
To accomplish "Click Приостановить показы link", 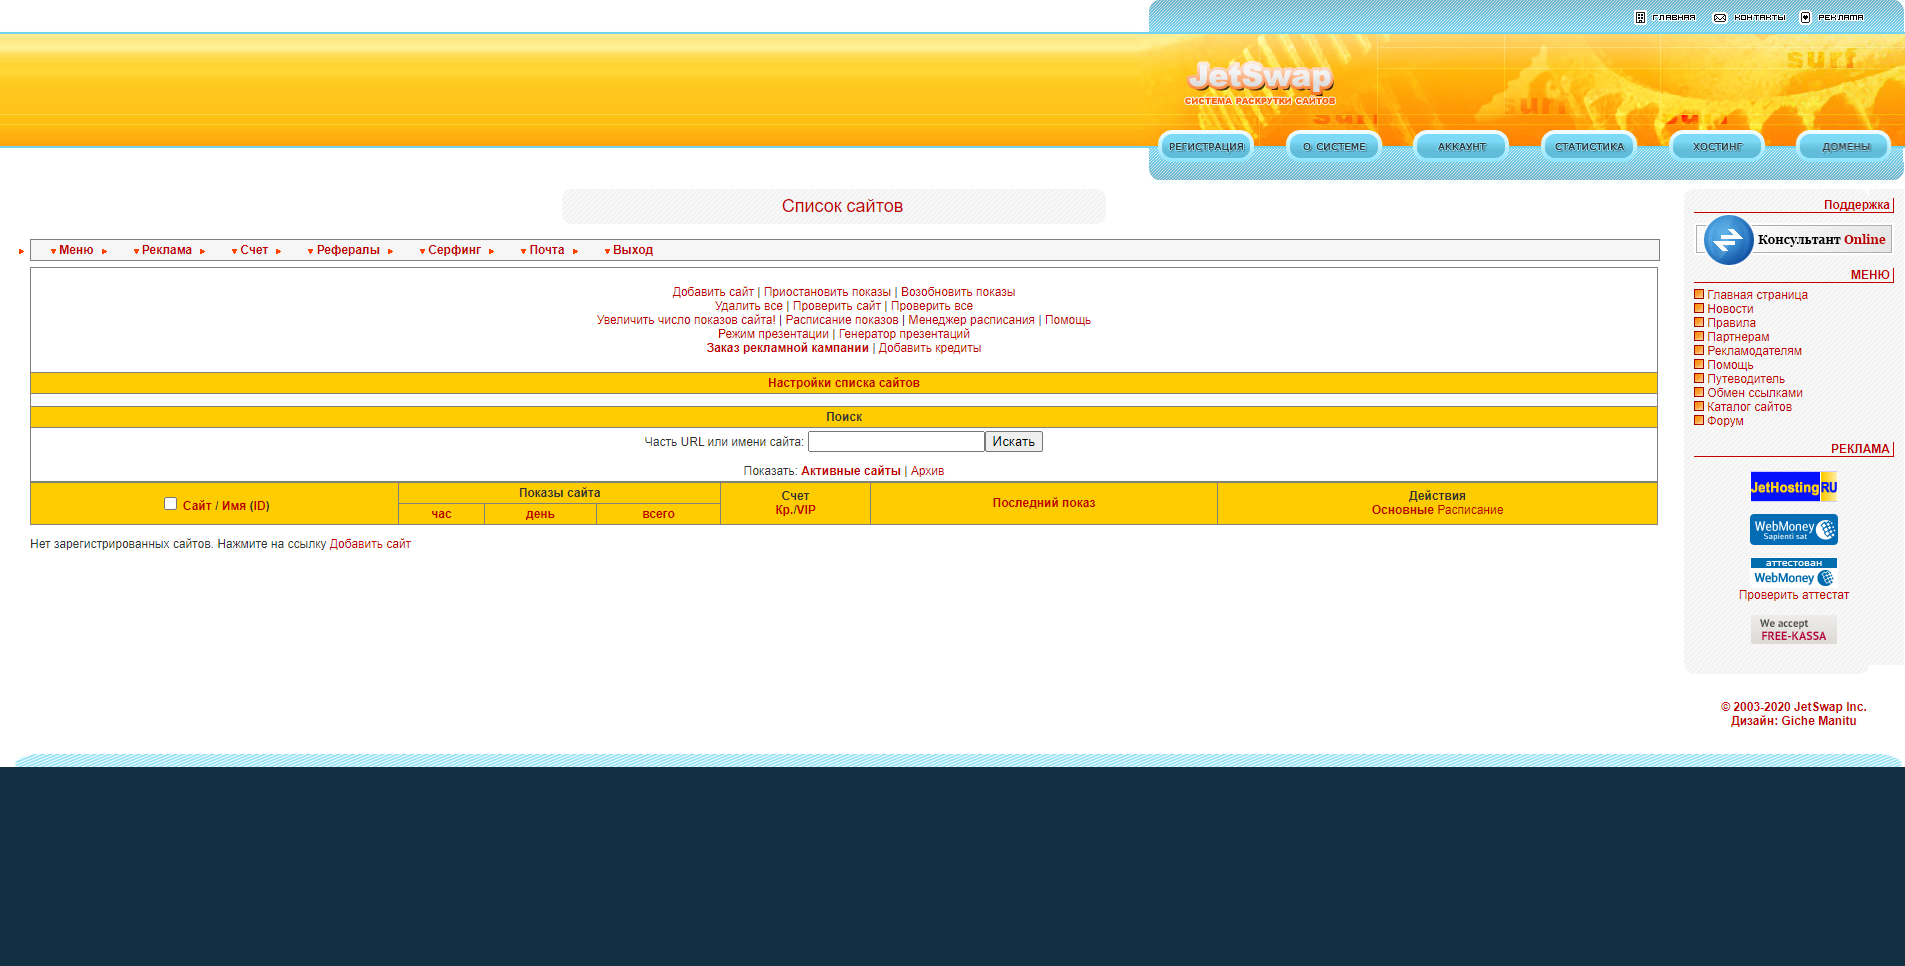I will (827, 292).
